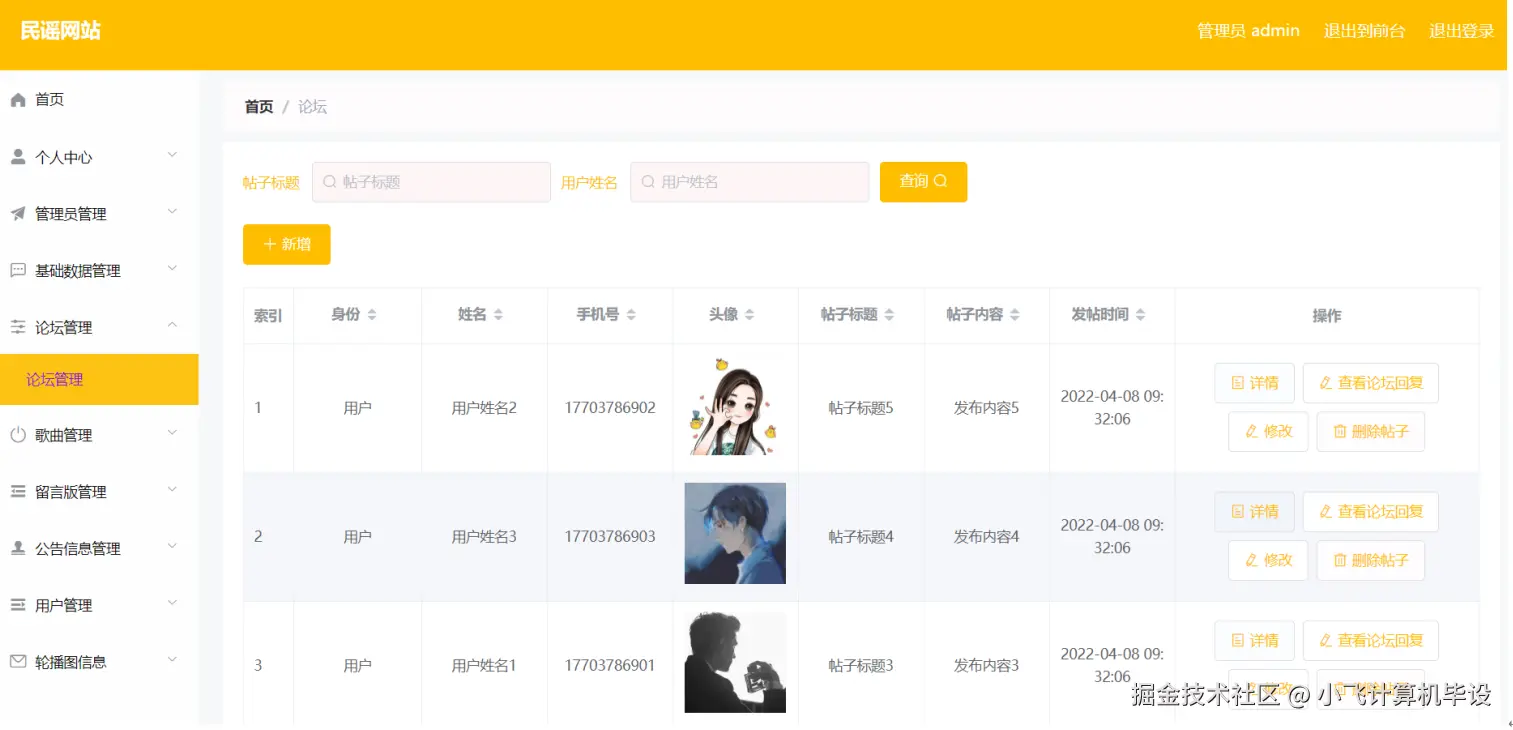The image size is (1513, 730).
Task: Click 退出登录 in the header
Action: pos(1461,31)
